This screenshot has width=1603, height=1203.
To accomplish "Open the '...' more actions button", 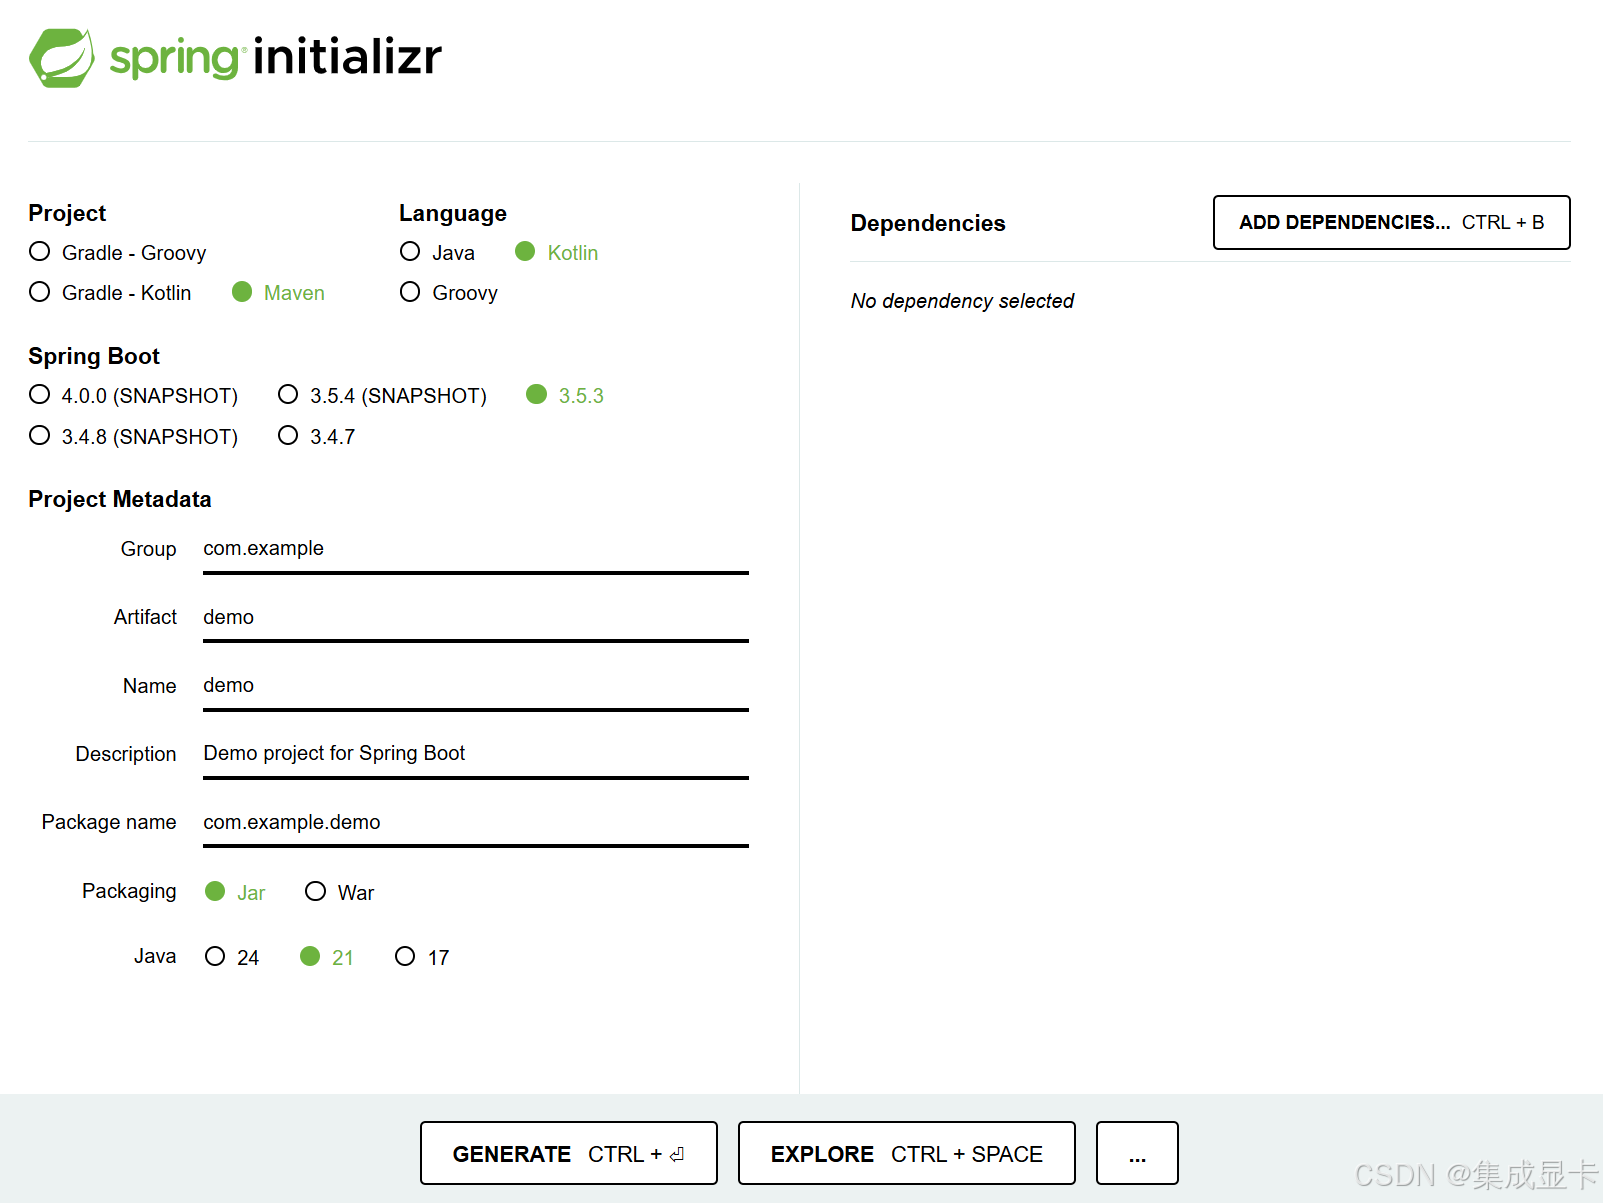I will click(x=1136, y=1153).
